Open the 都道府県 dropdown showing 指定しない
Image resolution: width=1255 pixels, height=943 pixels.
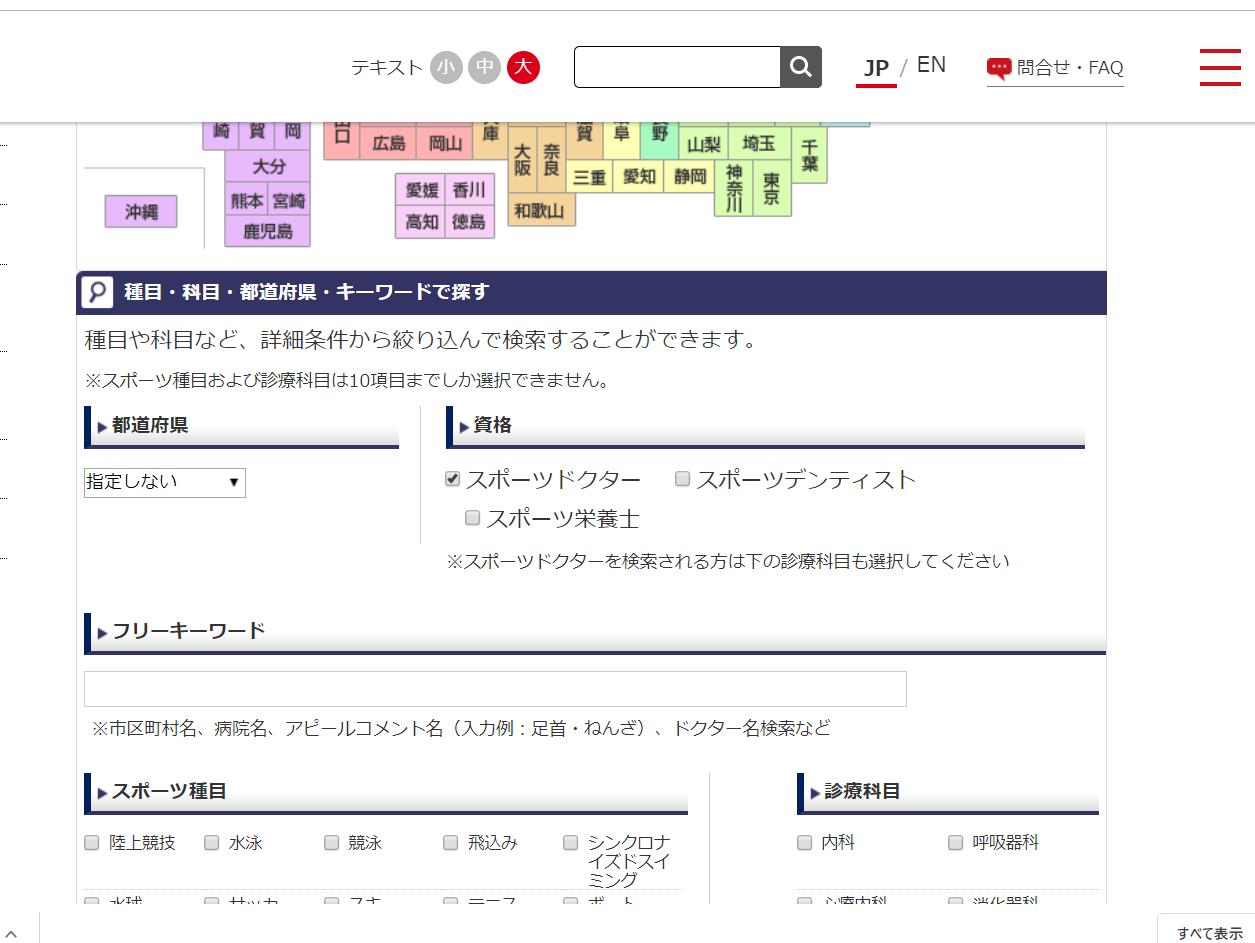[x=165, y=483]
